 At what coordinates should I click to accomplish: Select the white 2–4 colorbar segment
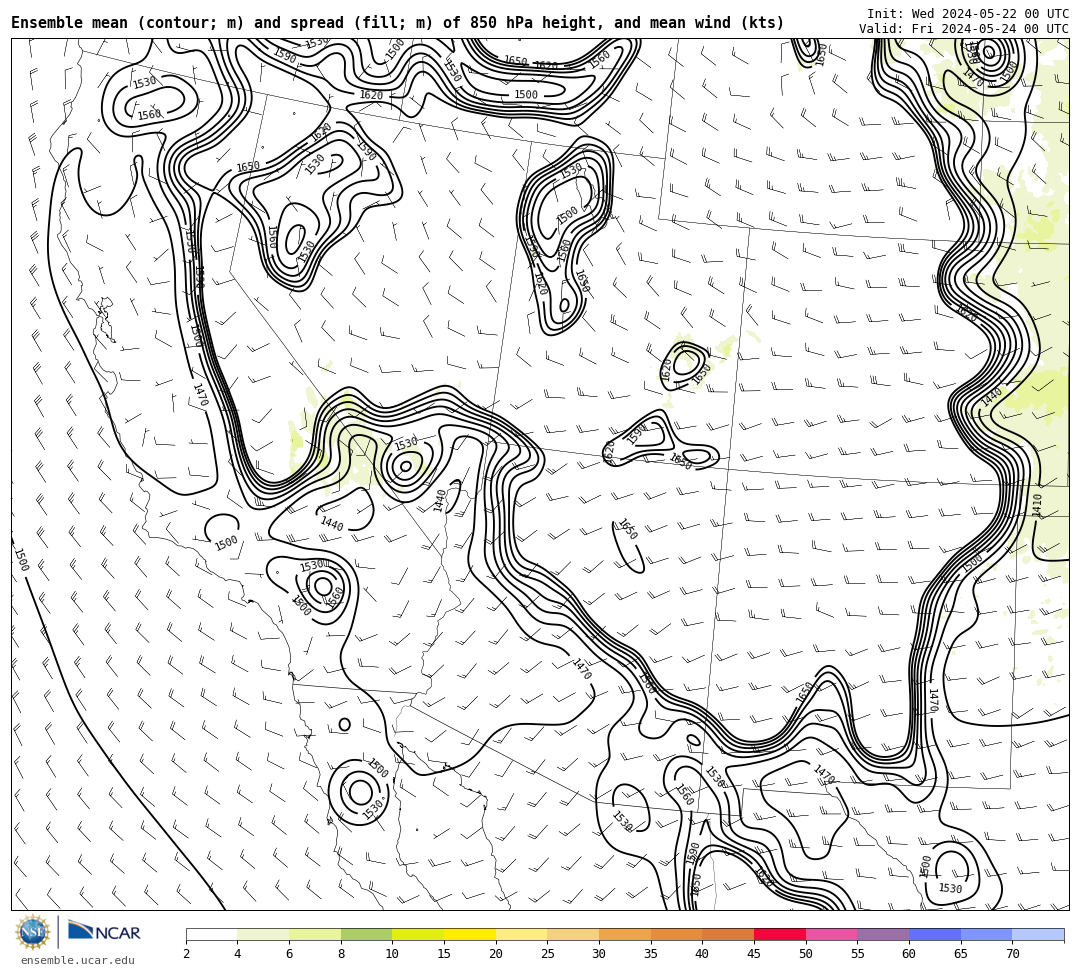coord(211,934)
